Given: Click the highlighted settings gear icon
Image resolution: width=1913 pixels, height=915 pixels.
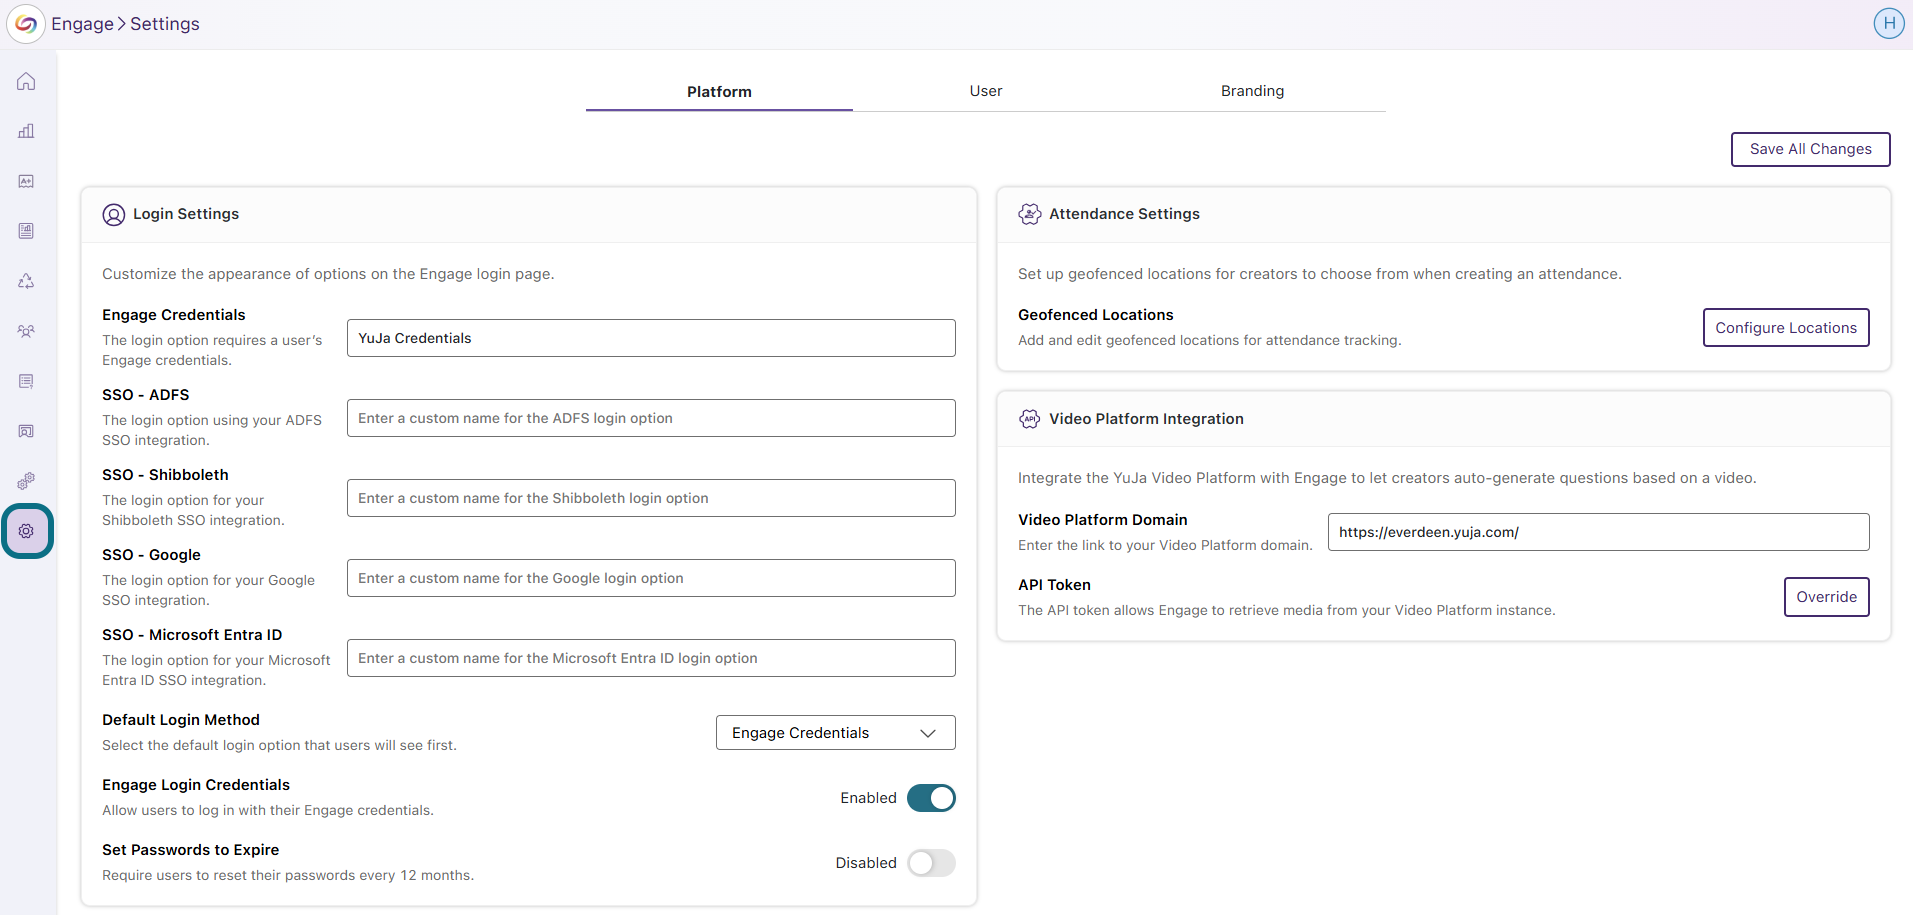Looking at the screenshot, I should point(27,531).
